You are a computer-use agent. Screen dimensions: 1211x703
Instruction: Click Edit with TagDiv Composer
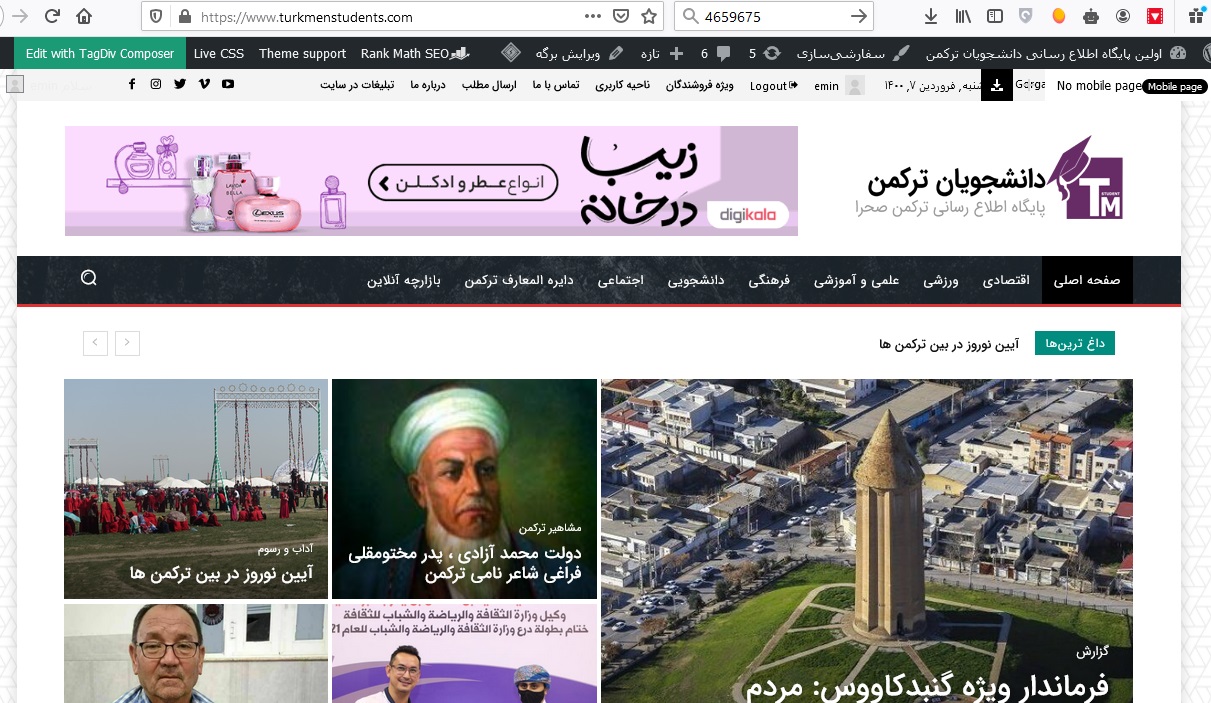tap(100, 53)
